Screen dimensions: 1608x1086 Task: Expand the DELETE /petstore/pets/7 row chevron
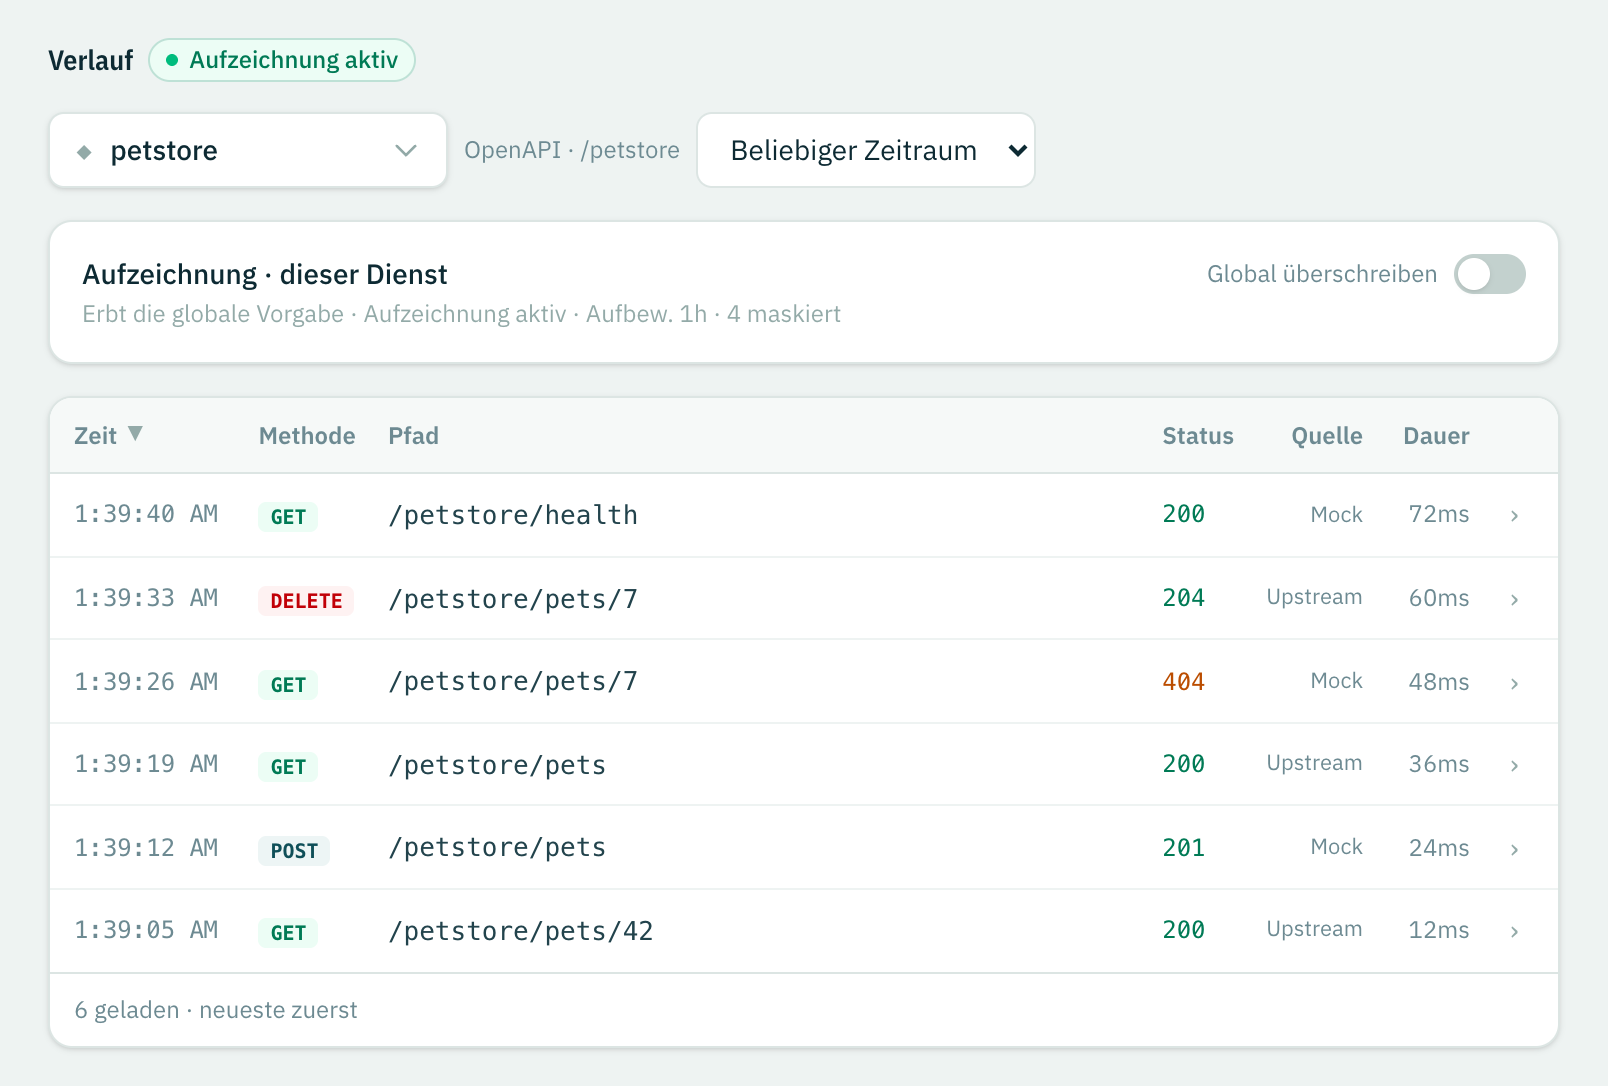[x=1515, y=599]
